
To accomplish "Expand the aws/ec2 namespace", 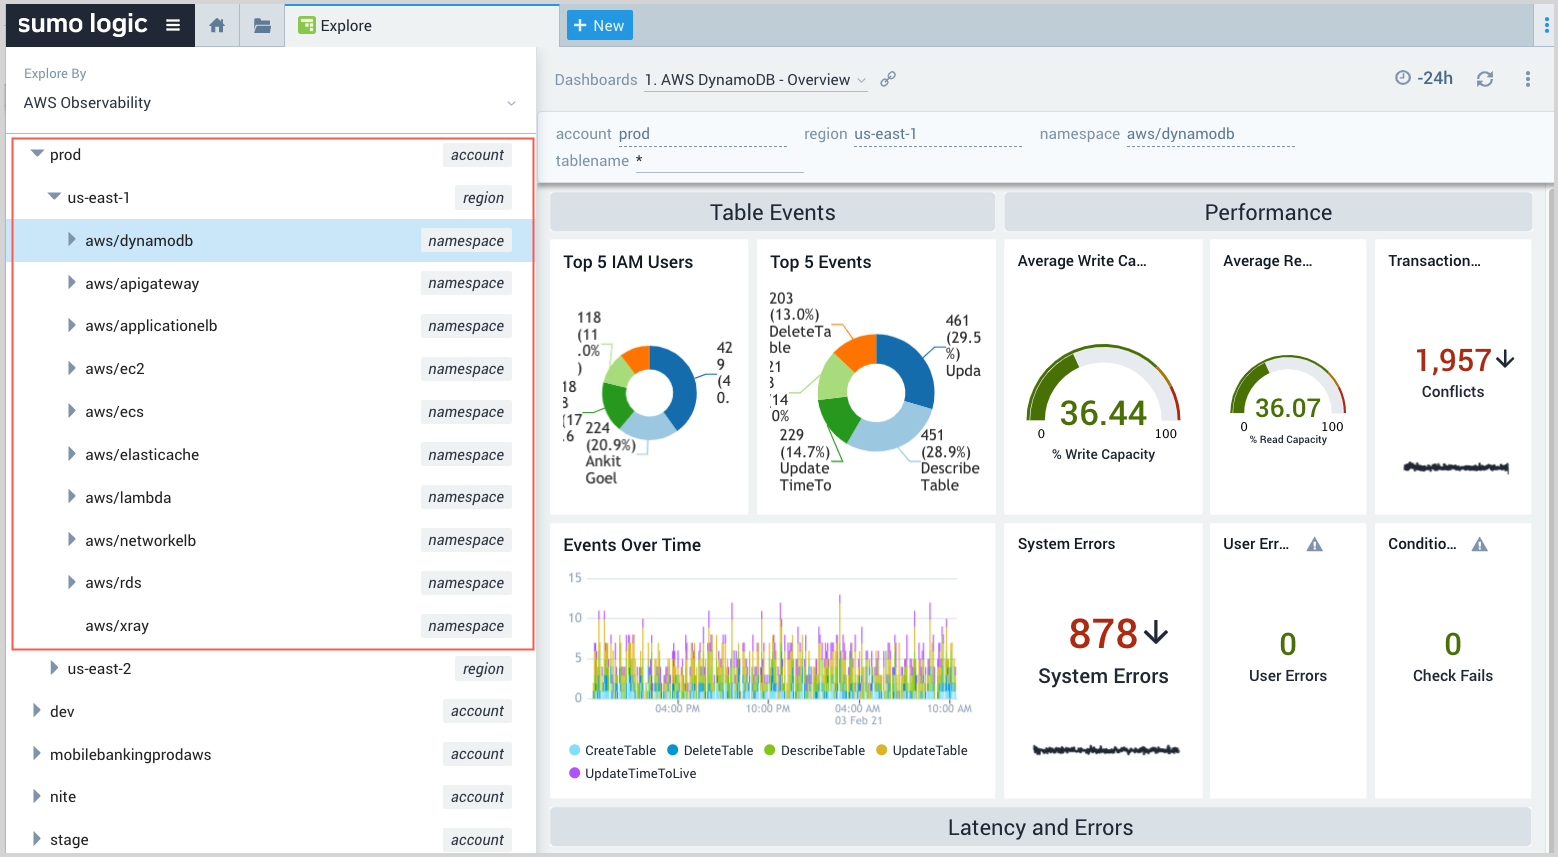I will pyautogui.click(x=71, y=368).
